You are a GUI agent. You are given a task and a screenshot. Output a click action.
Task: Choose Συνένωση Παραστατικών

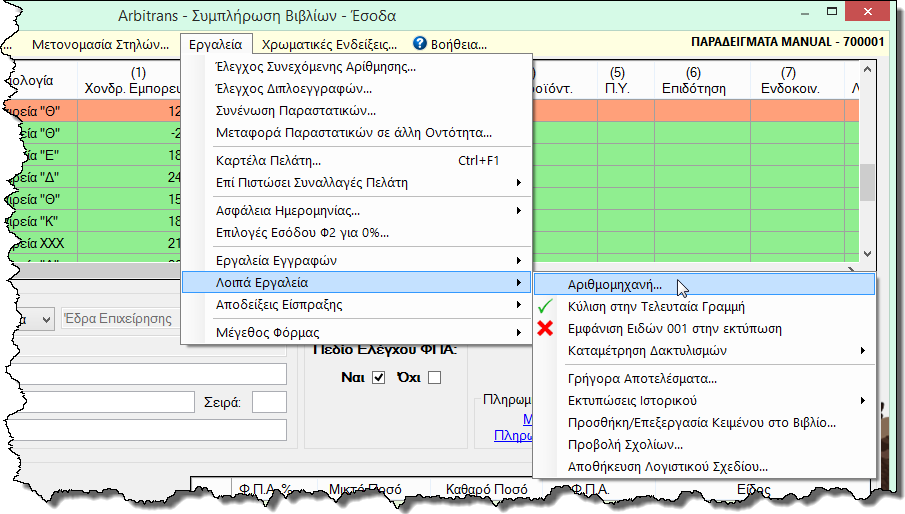pos(356,111)
